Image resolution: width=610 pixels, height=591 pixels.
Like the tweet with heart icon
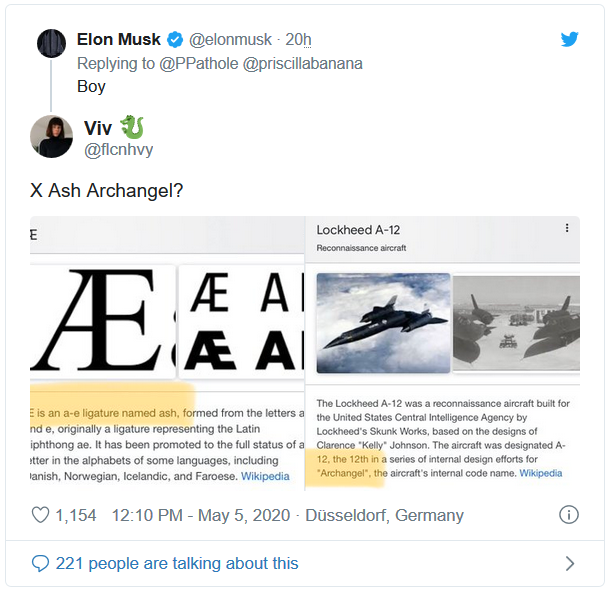click(41, 515)
